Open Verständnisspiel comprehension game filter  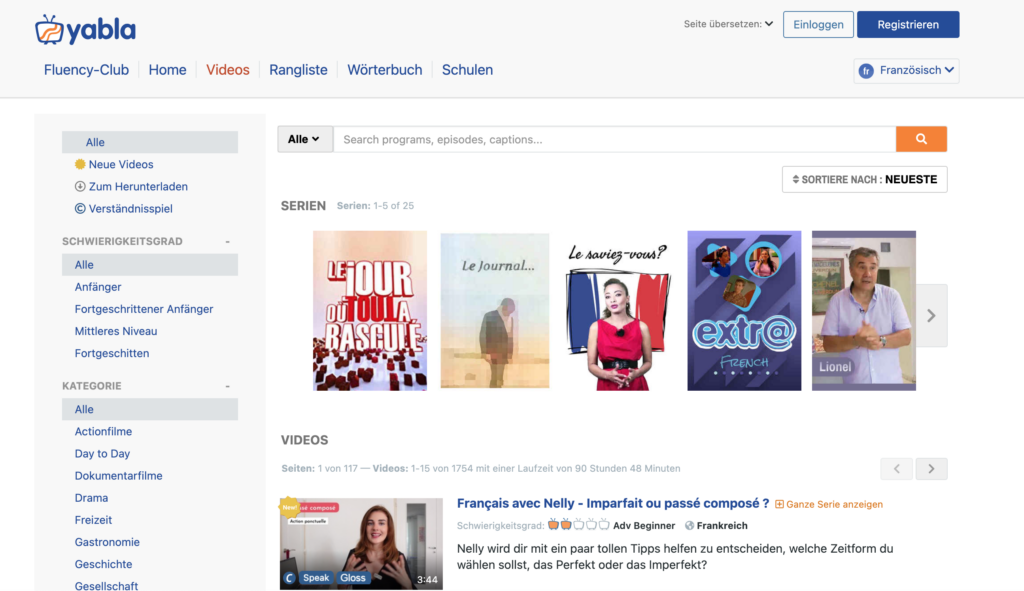(130, 209)
